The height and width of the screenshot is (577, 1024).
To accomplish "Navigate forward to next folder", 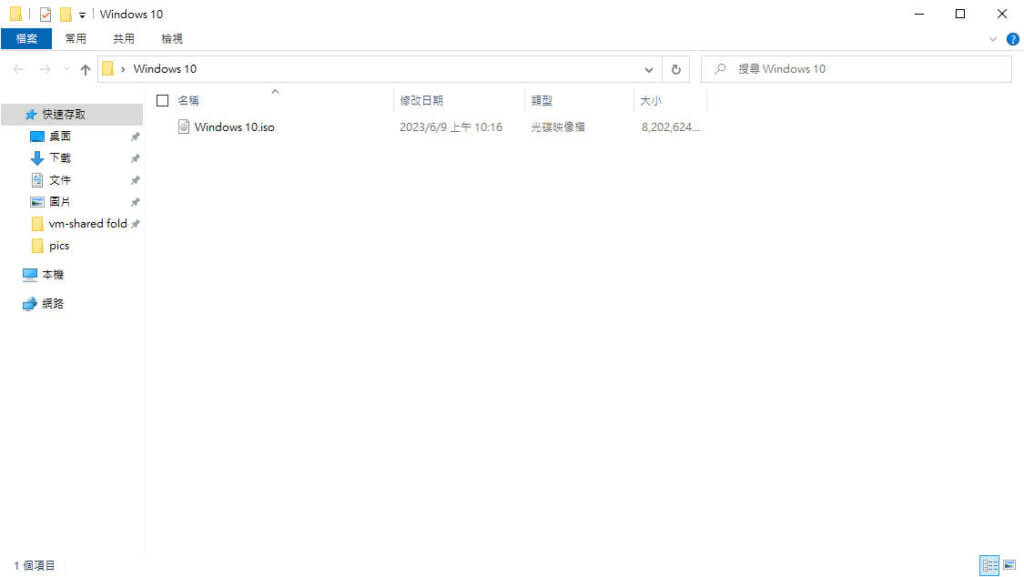I will point(45,69).
